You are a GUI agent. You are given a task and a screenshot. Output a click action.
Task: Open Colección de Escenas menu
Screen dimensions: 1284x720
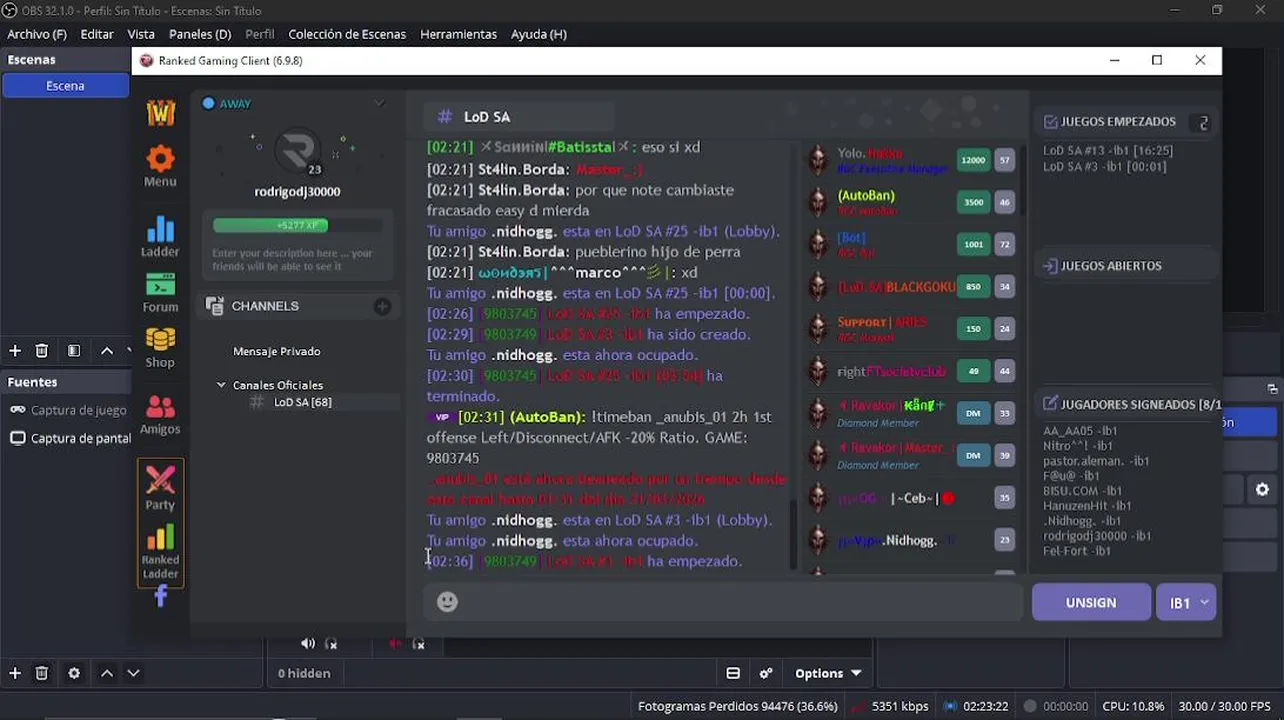pos(347,34)
